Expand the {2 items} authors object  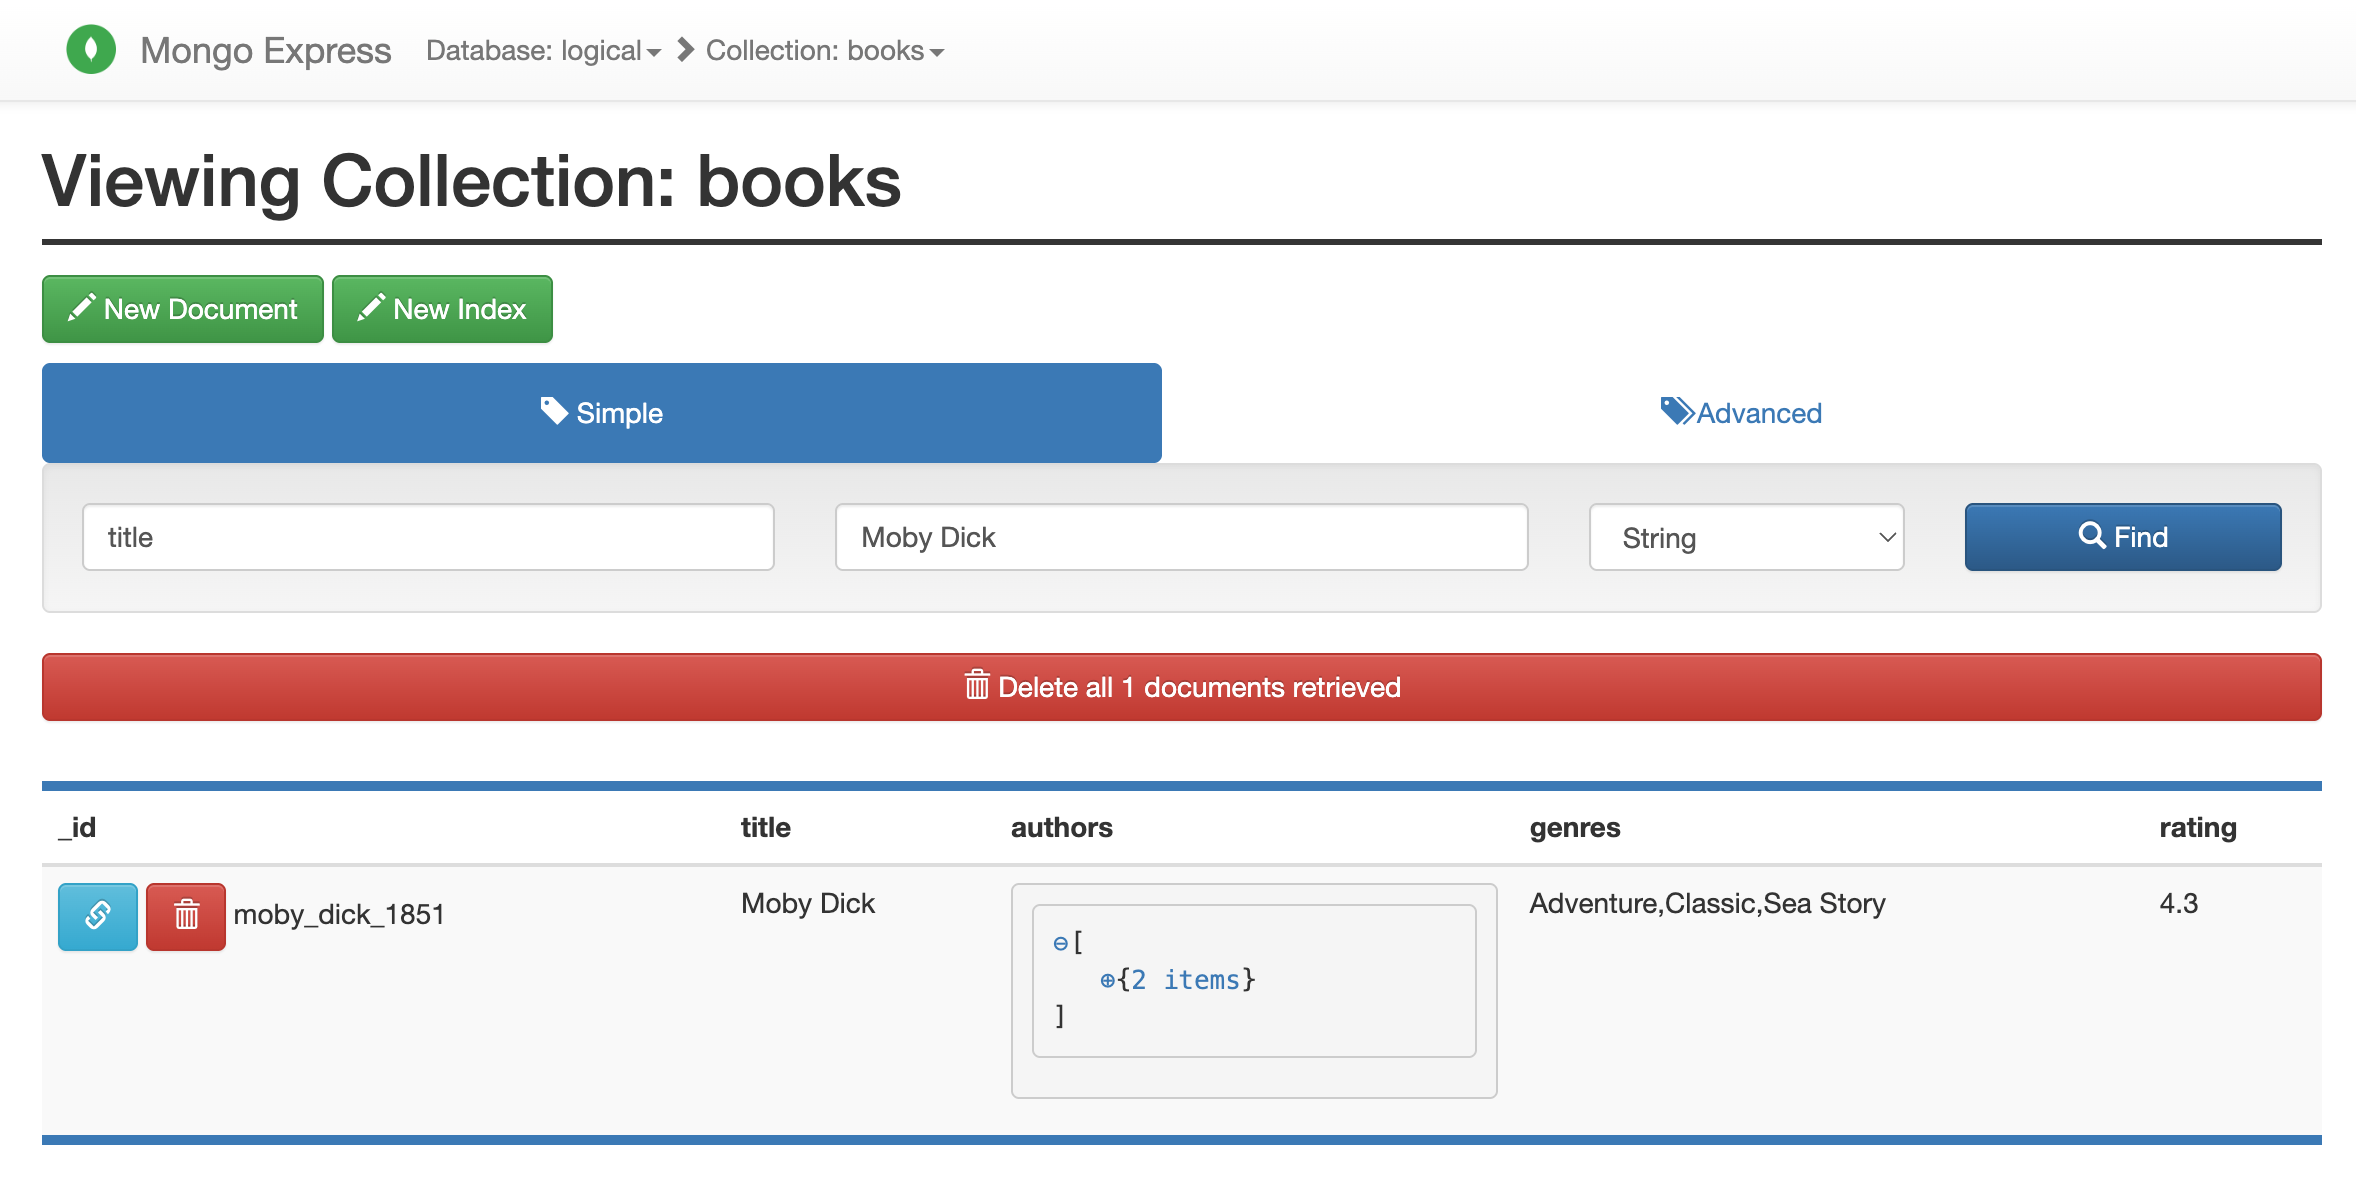1107,980
